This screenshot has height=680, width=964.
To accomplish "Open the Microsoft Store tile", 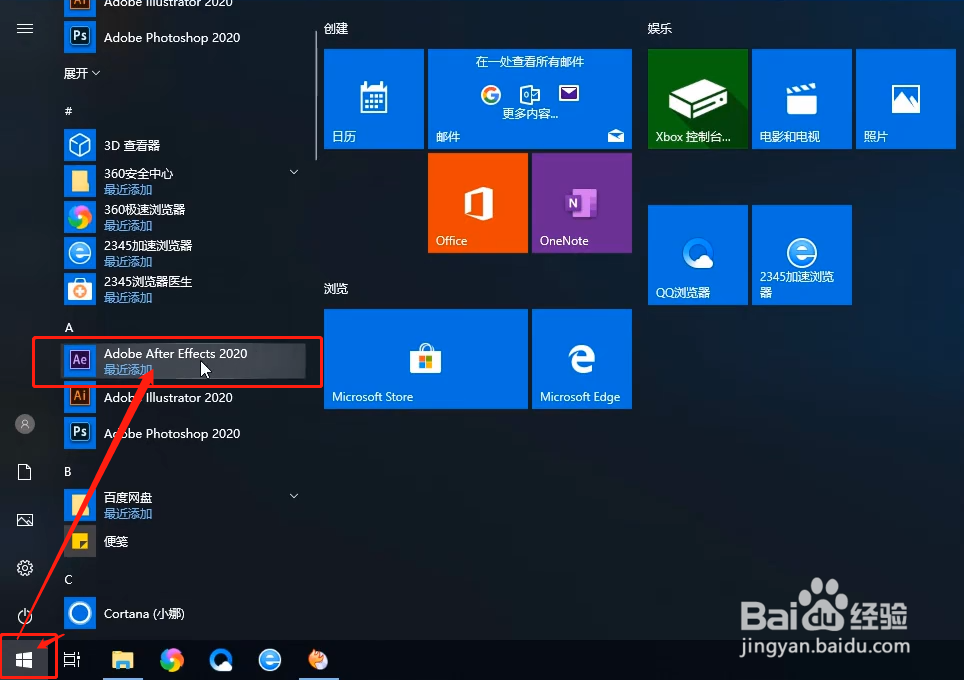I will pyautogui.click(x=425, y=359).
